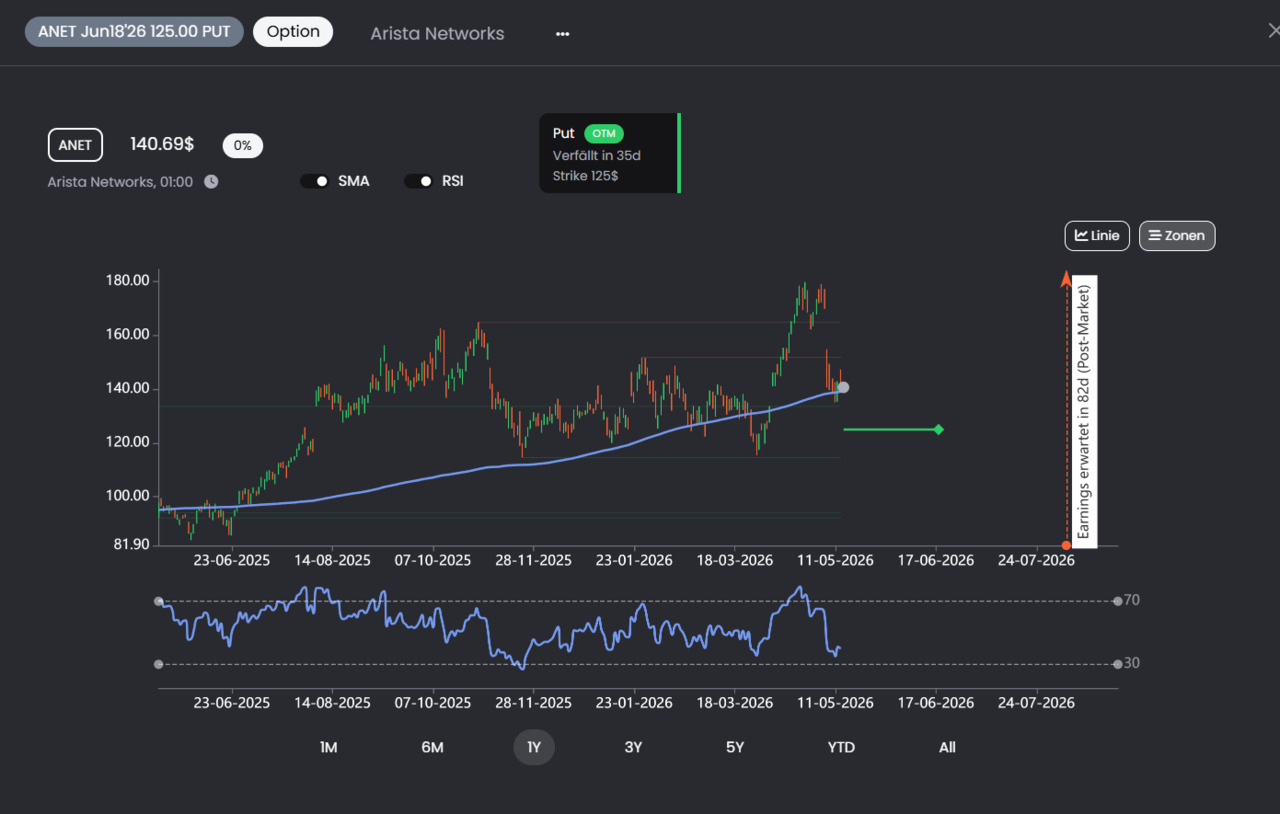The width and height of the screenshot is (1280, 814).
Task: Click the 81.90 price axis label
Action: point(130,545)
